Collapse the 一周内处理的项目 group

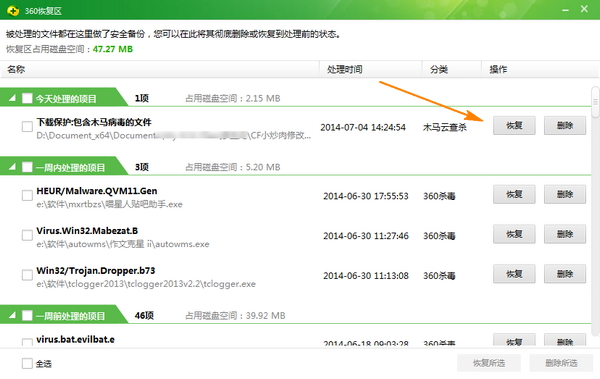[x=12, y=167]
